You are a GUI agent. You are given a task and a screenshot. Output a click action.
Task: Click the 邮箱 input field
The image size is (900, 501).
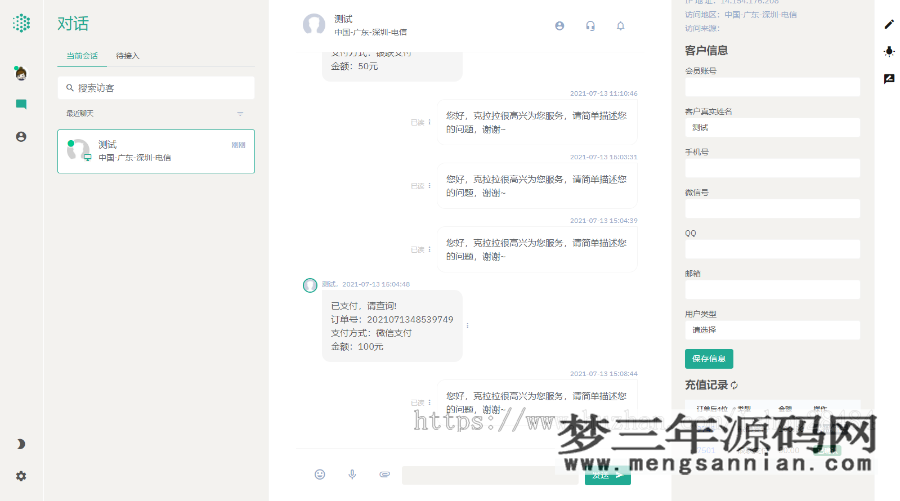[773, 289]
